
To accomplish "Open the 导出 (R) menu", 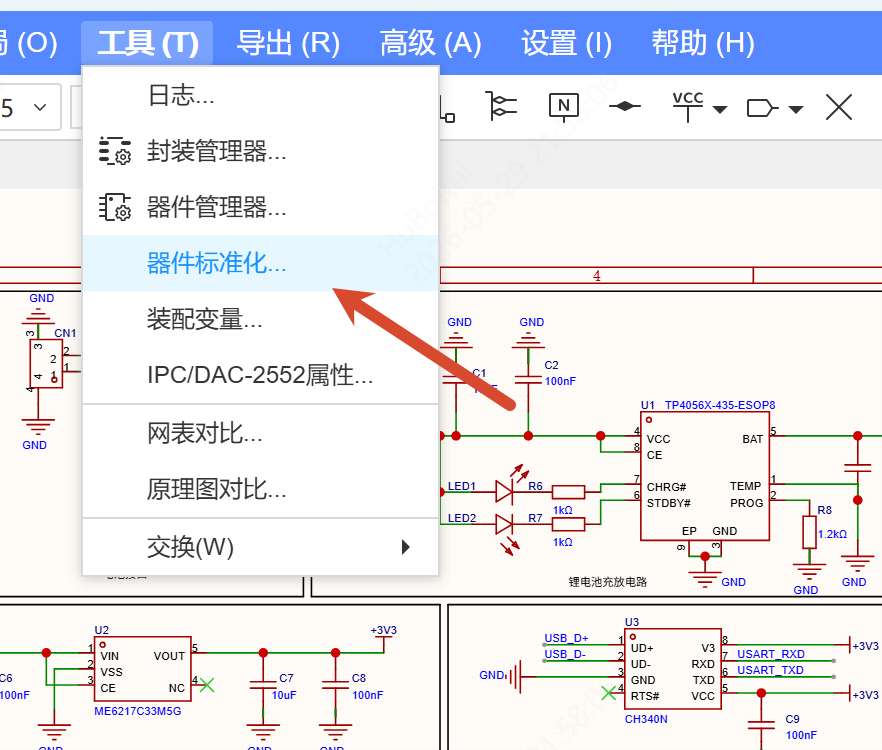I will [x=288, y=43].
